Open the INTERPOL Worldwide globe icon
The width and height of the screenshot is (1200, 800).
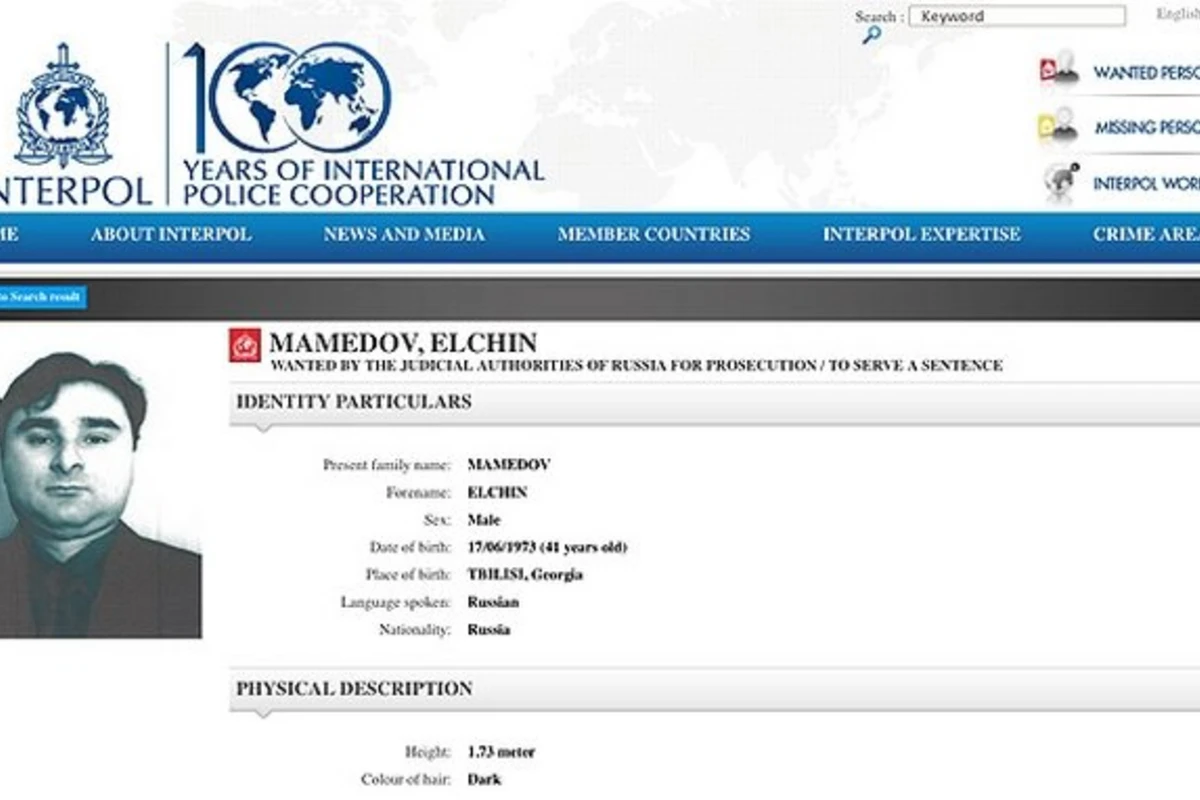(x=1060, y=183)
